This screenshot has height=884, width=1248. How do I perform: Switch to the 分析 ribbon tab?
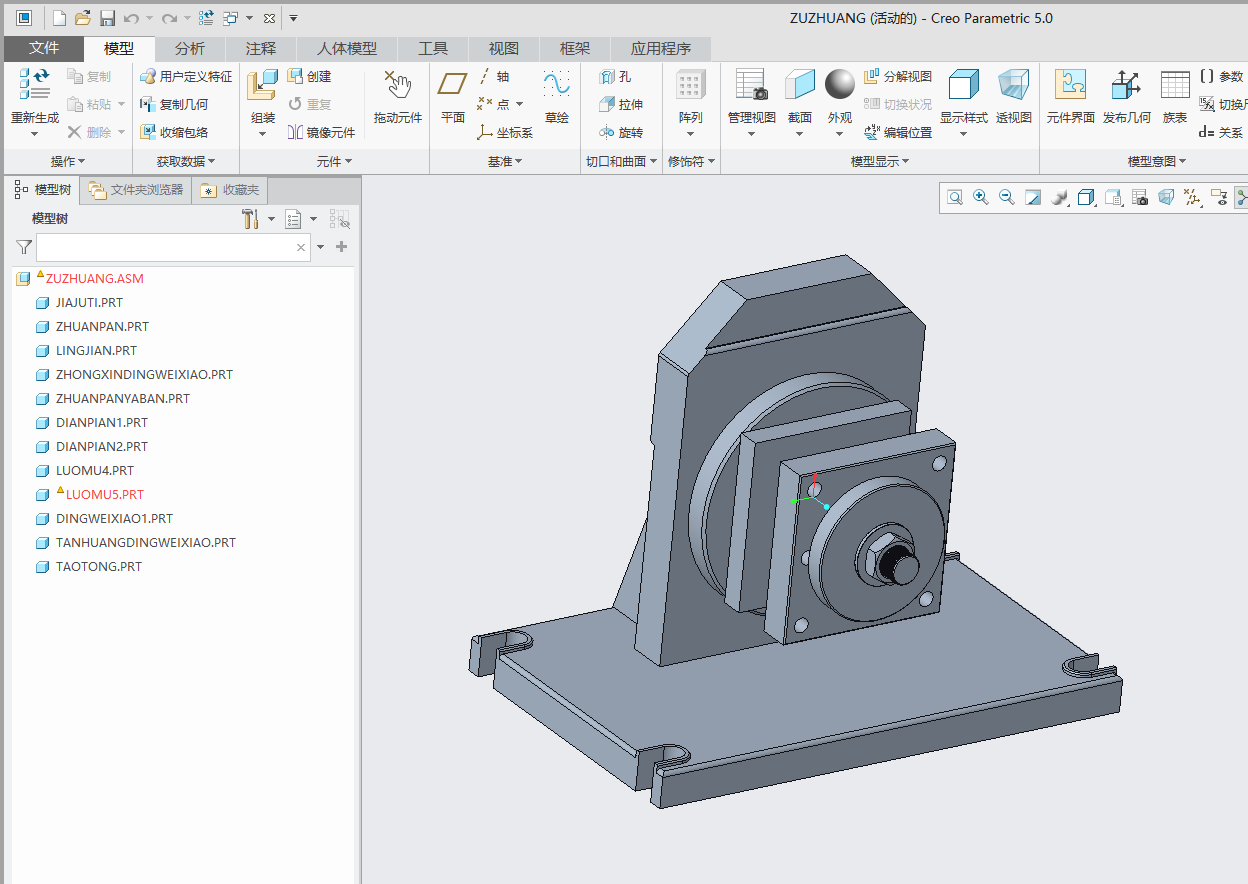coord(190,48)
